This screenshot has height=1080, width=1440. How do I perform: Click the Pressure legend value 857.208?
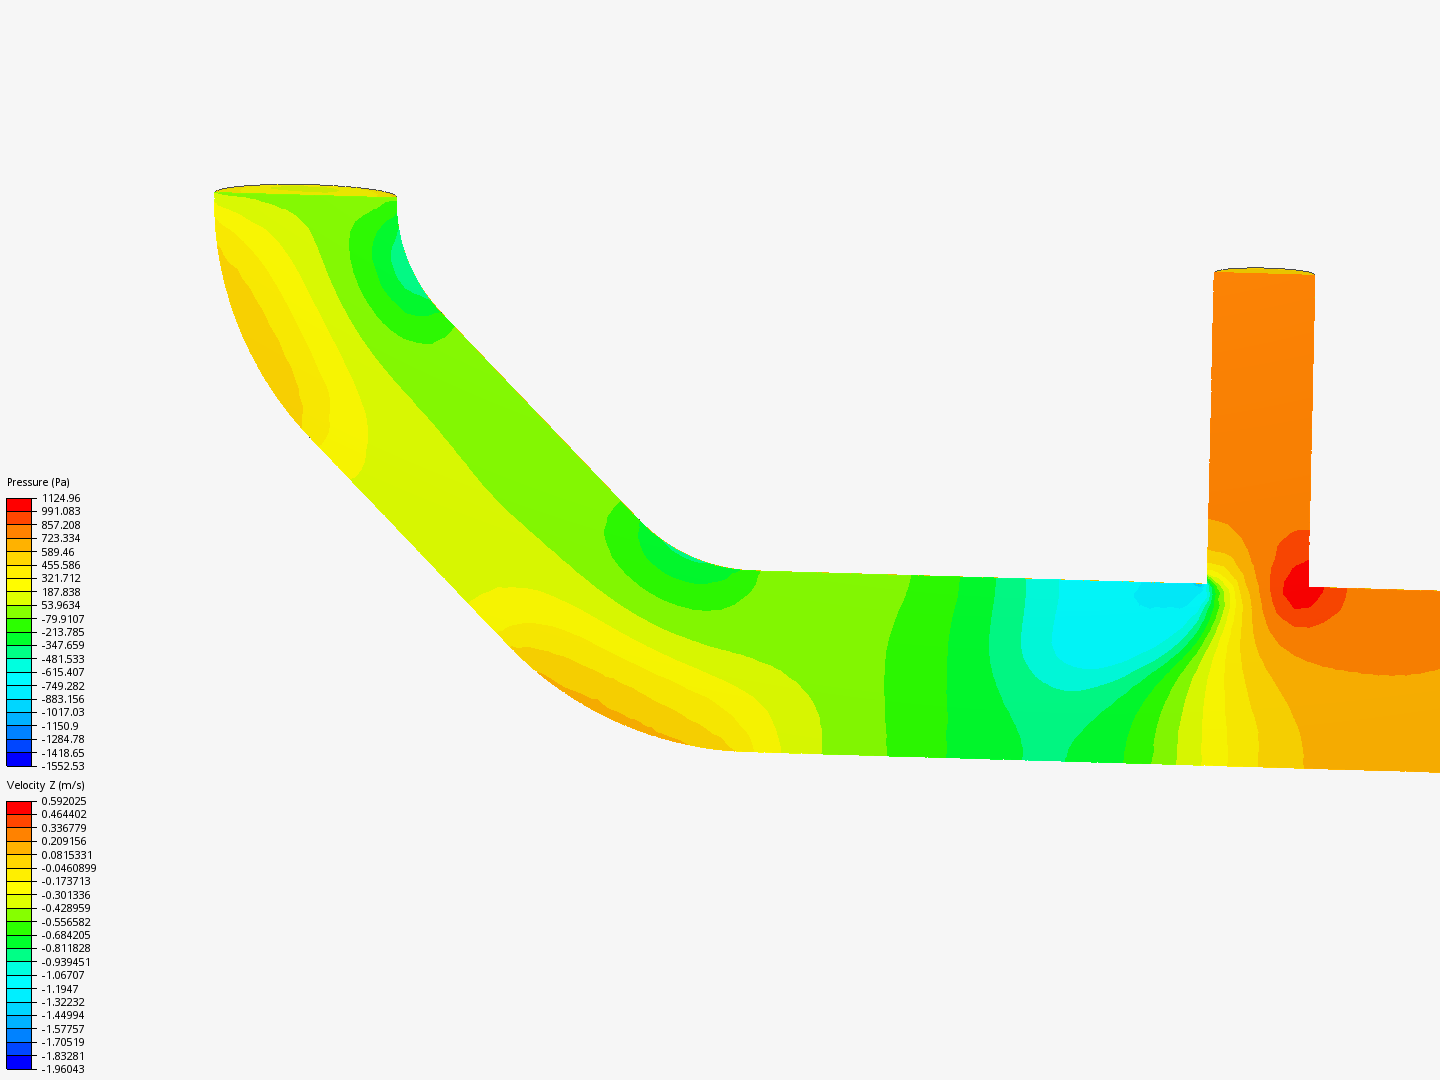[x=61, y=525]
